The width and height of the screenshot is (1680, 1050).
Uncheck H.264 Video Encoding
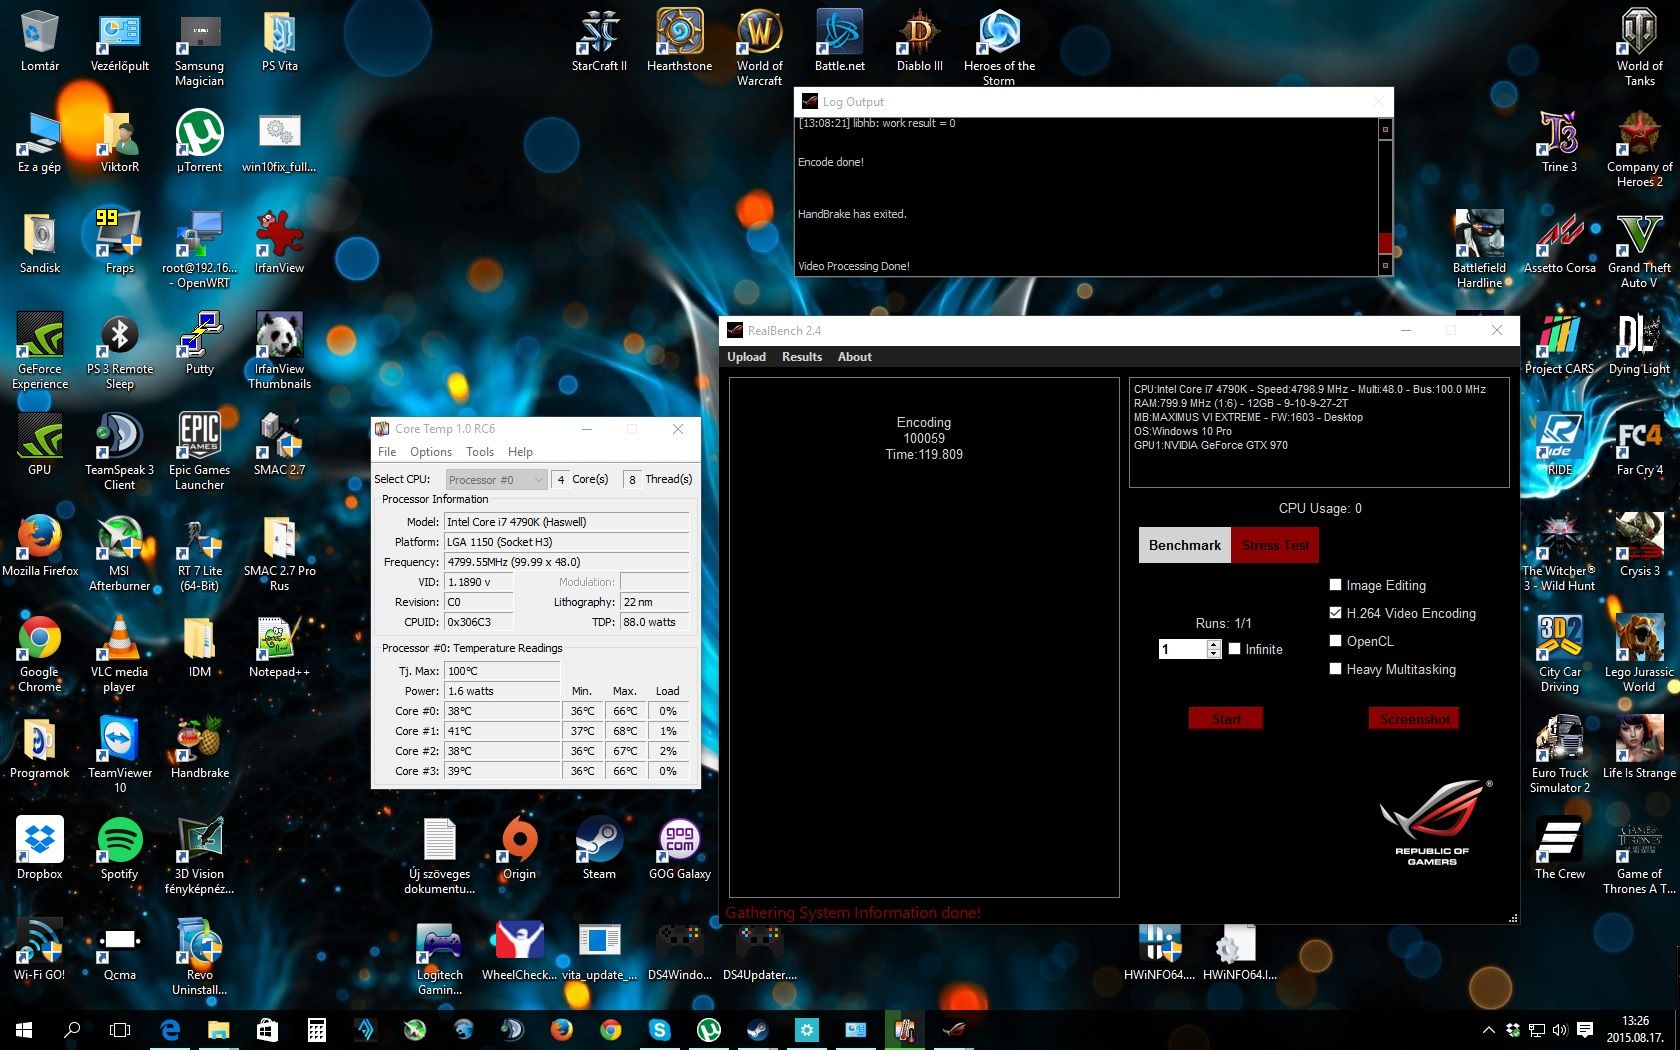pyautogui.click(x=1335, y=613)
